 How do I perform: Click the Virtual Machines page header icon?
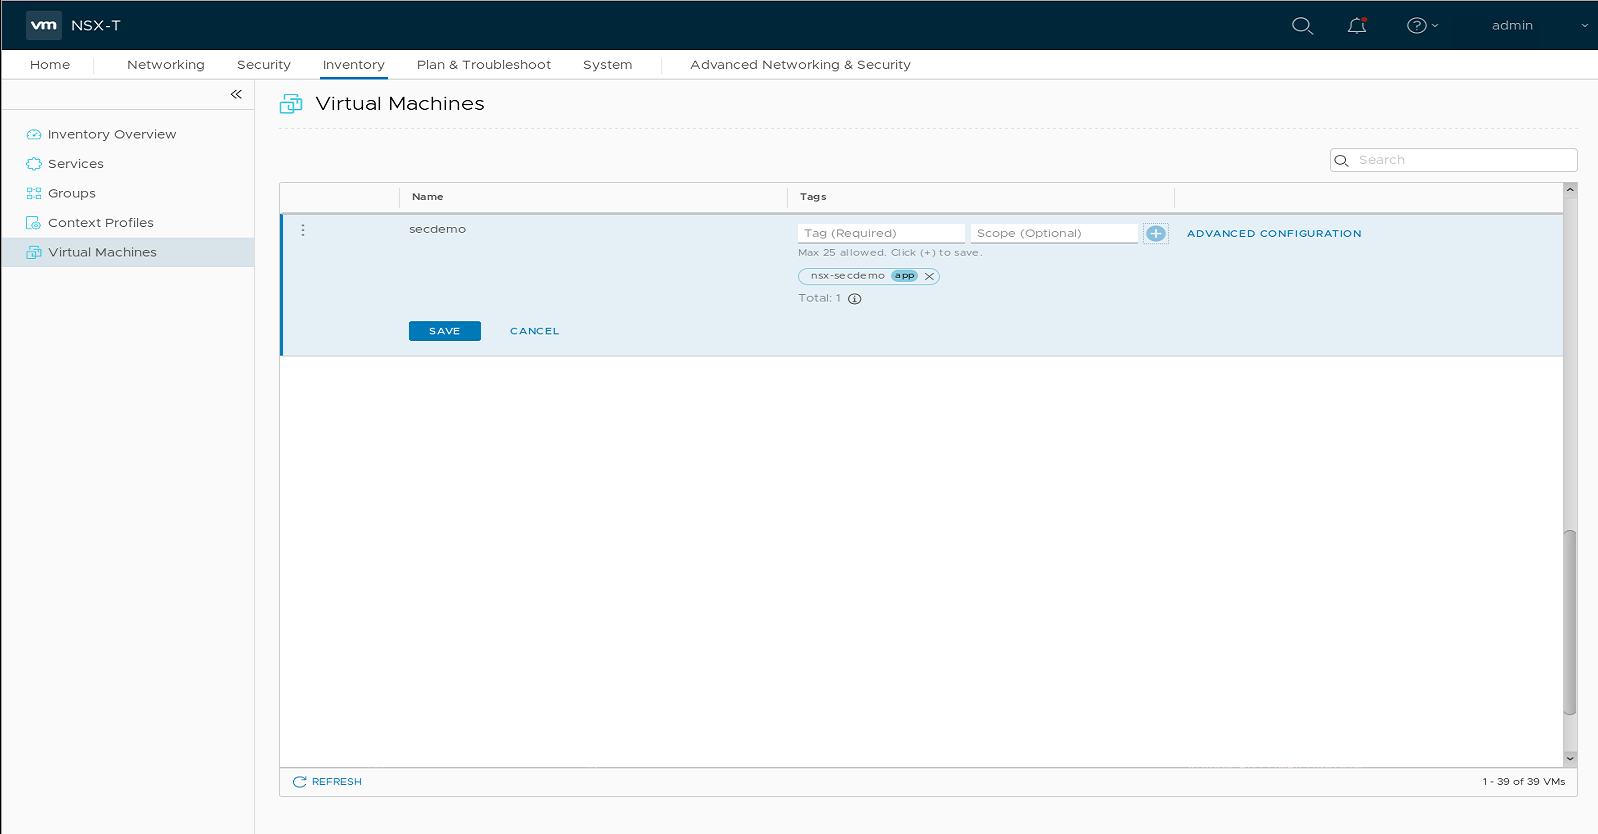point(291,104)
